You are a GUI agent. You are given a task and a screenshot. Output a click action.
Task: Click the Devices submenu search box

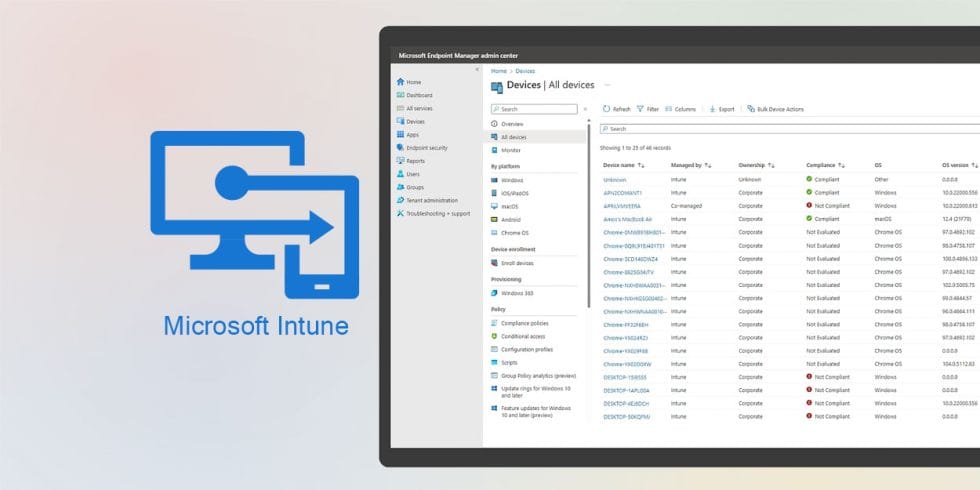click(x=534, y=109)
